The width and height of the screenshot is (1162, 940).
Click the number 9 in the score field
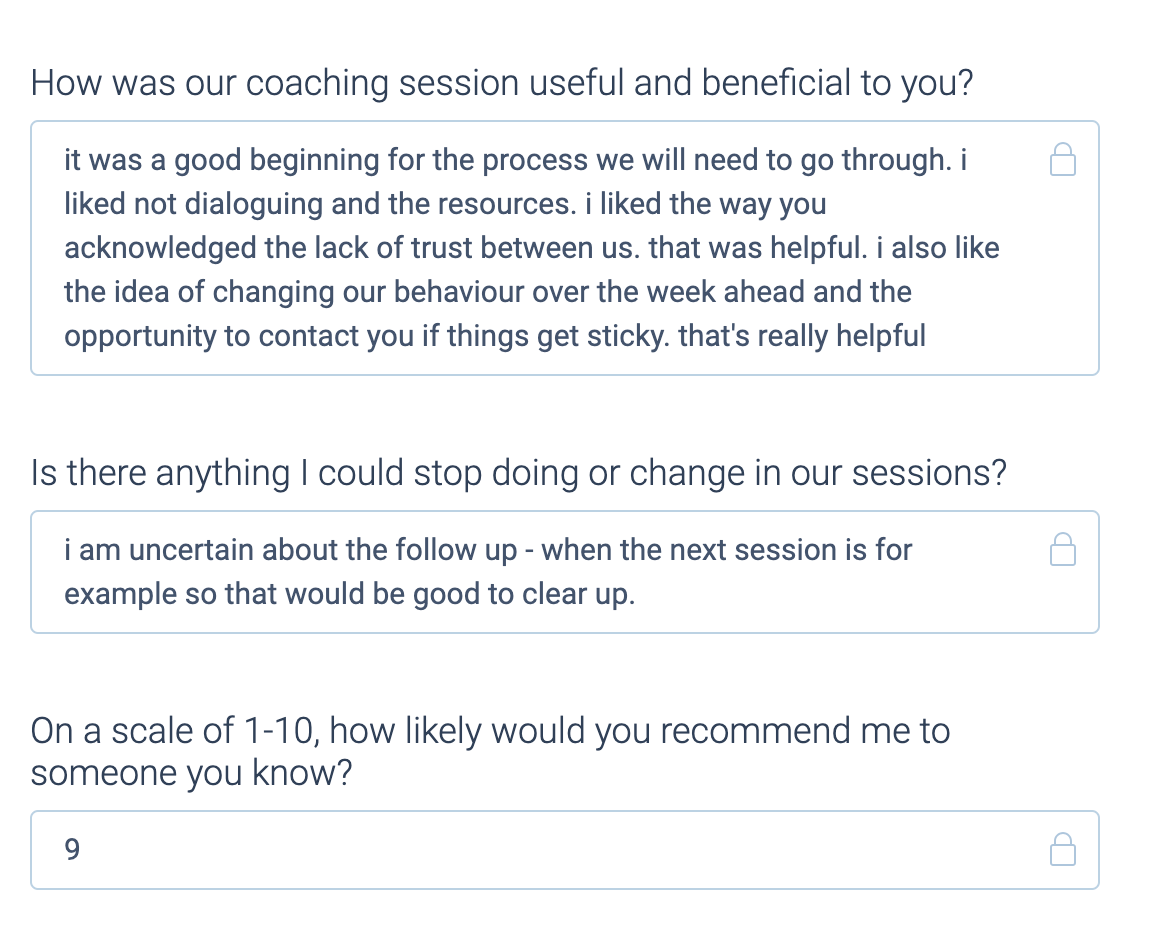coord(72,850)
